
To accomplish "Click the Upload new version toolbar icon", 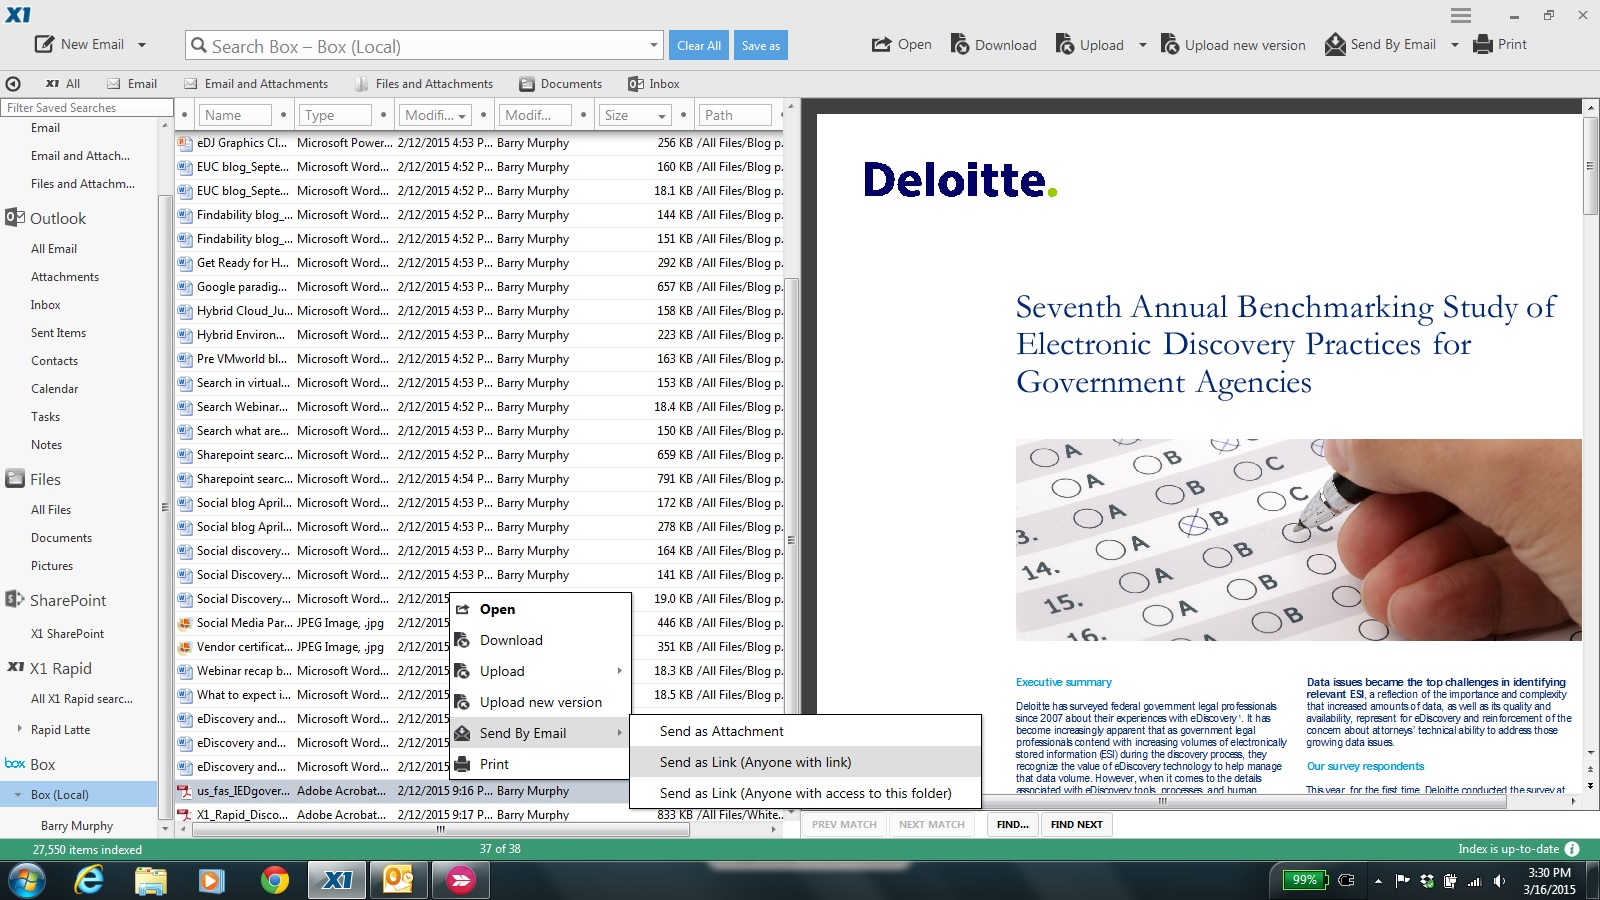I will 1170,44.
